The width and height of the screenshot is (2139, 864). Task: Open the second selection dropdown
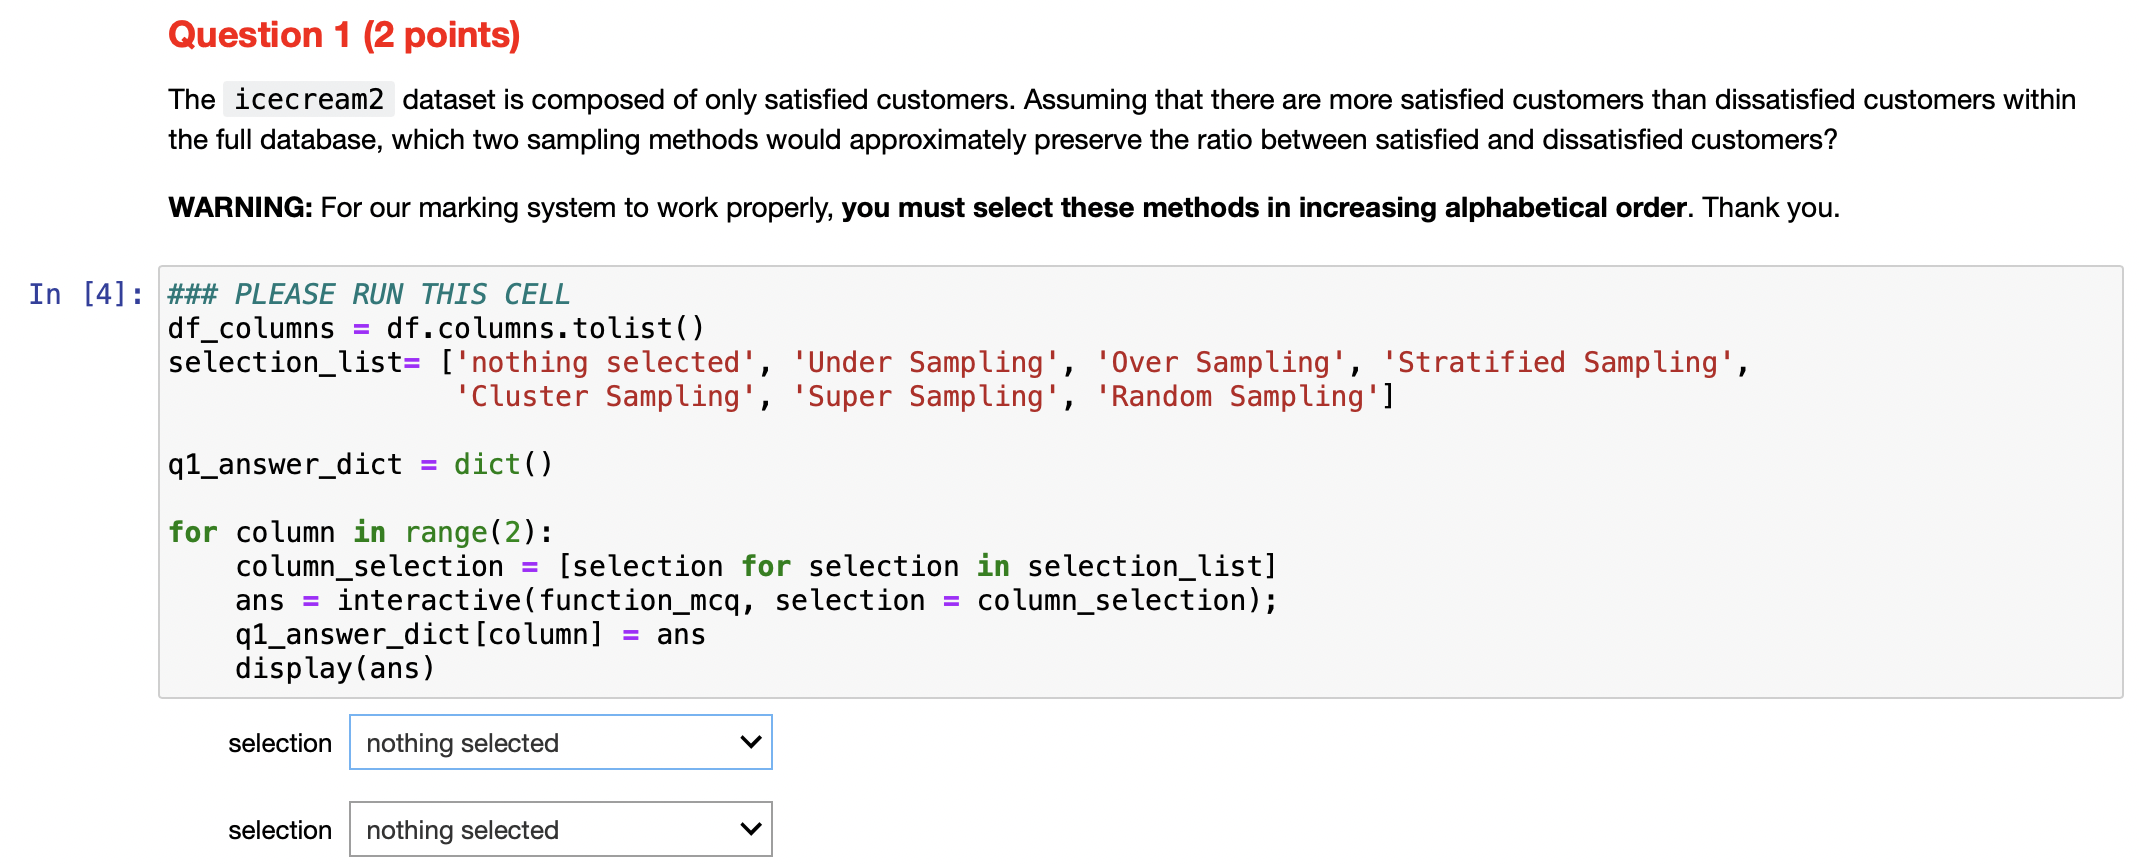pyautogui.click(x=560, y=829)
